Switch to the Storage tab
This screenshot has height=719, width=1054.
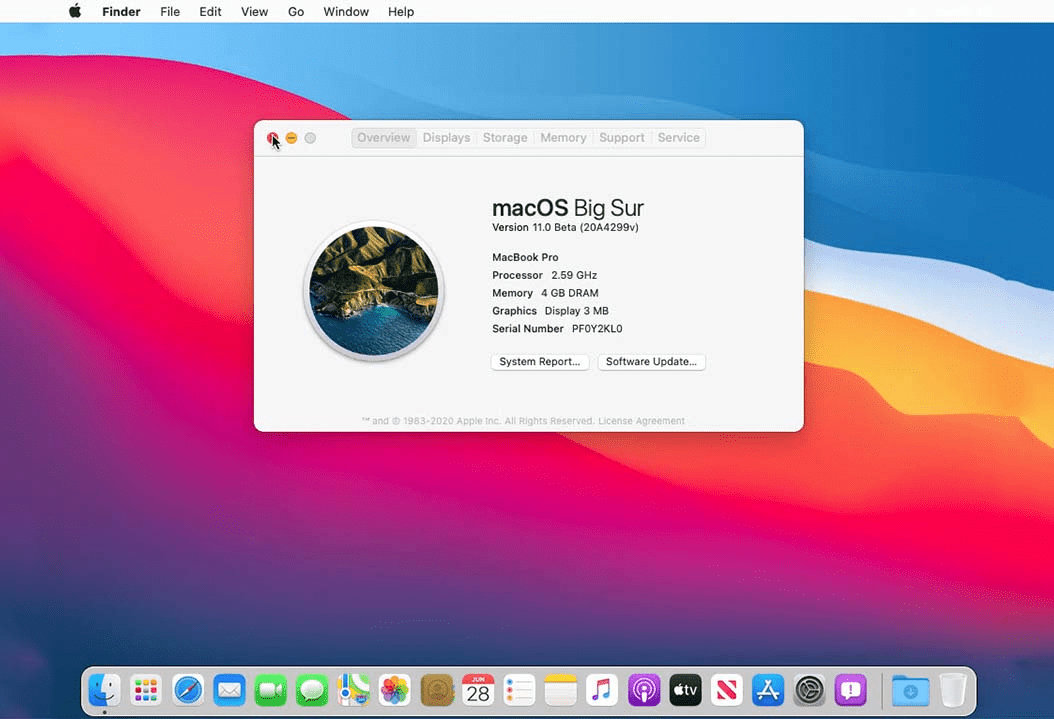tap(505, 137)
